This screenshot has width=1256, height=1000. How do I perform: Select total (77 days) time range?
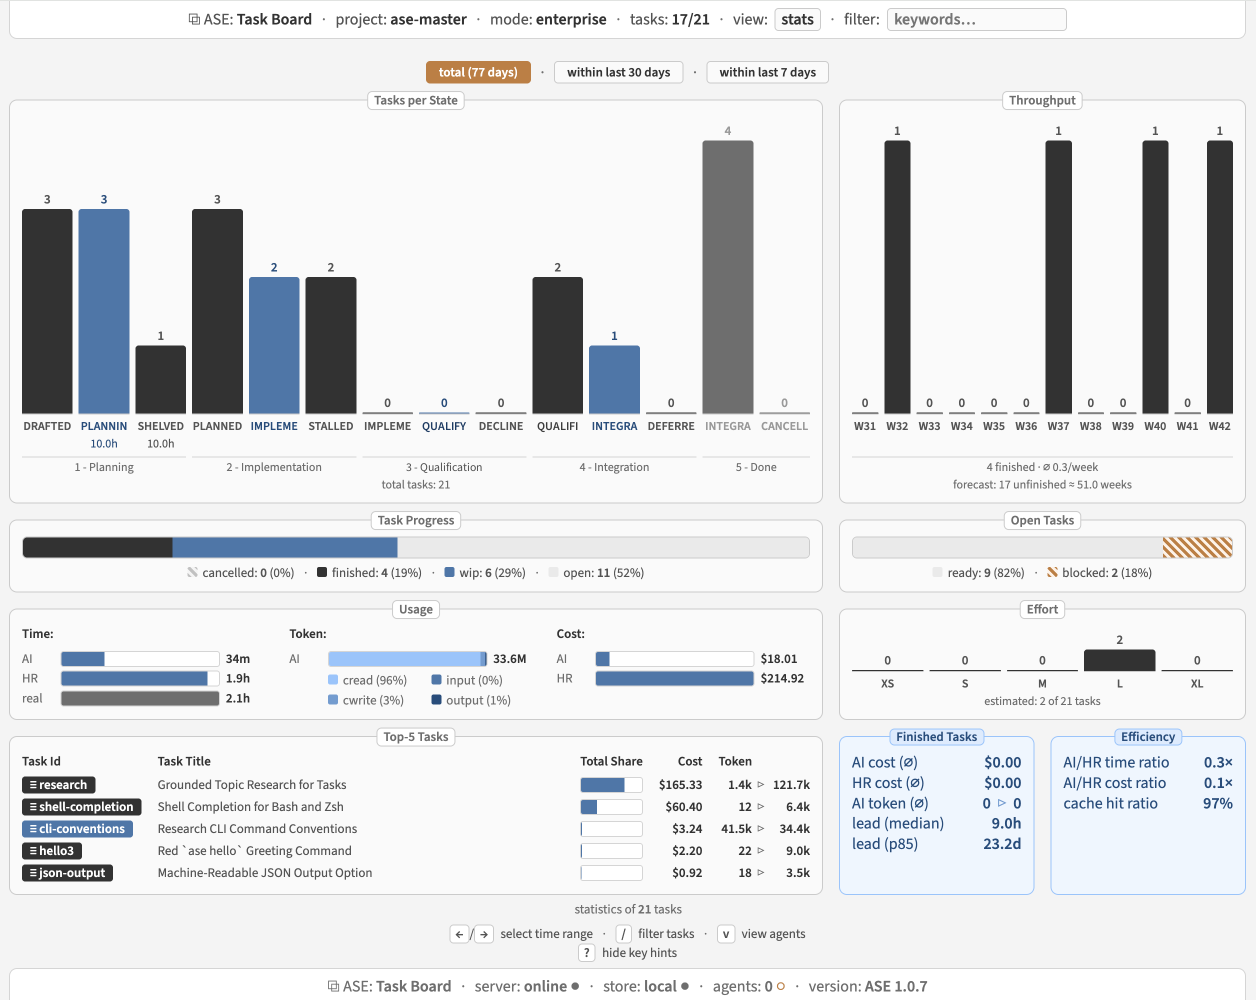(478, 72)
